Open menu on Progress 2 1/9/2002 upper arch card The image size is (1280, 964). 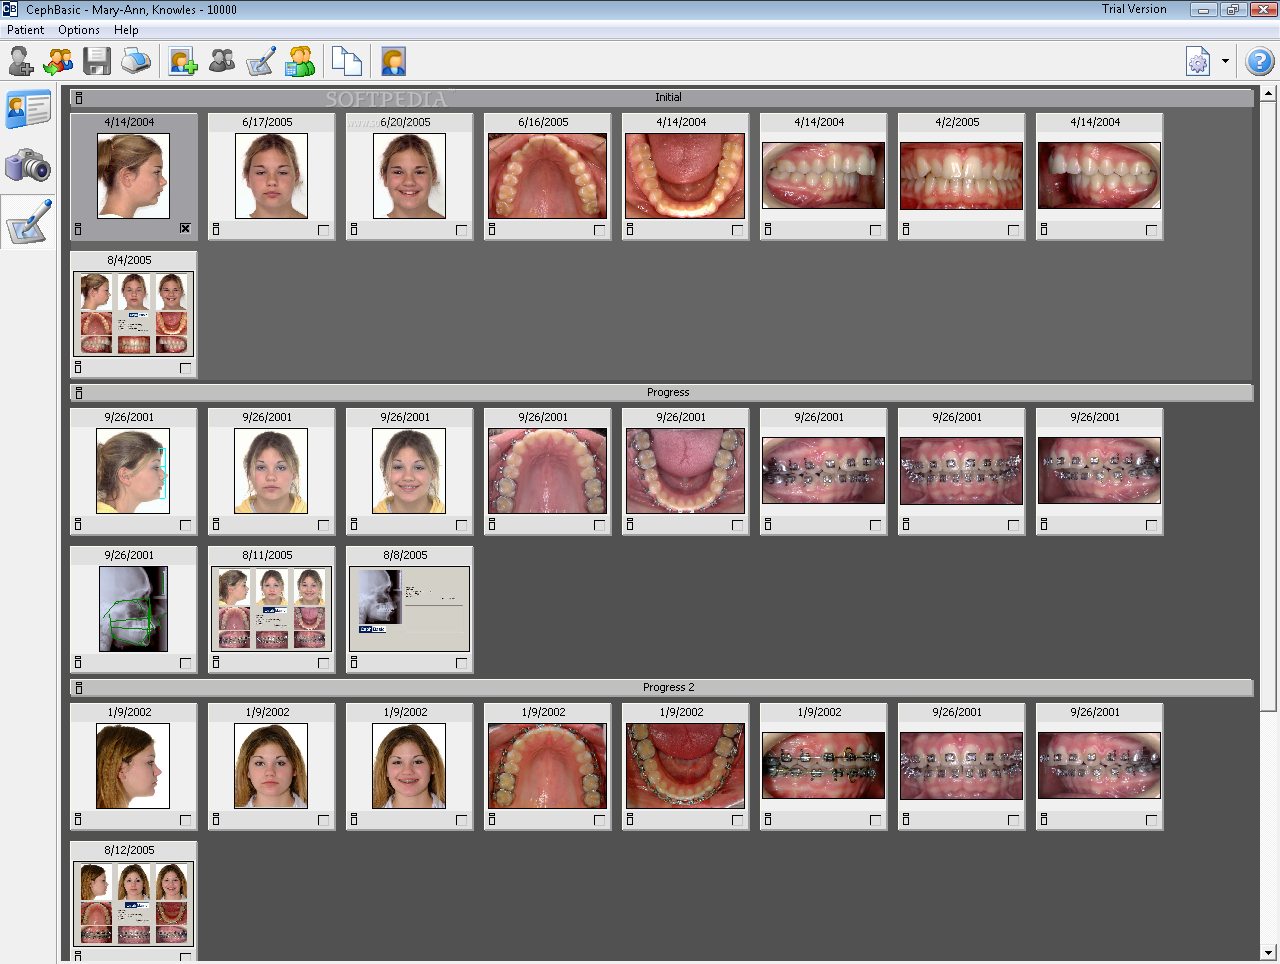tap(492, 820)
